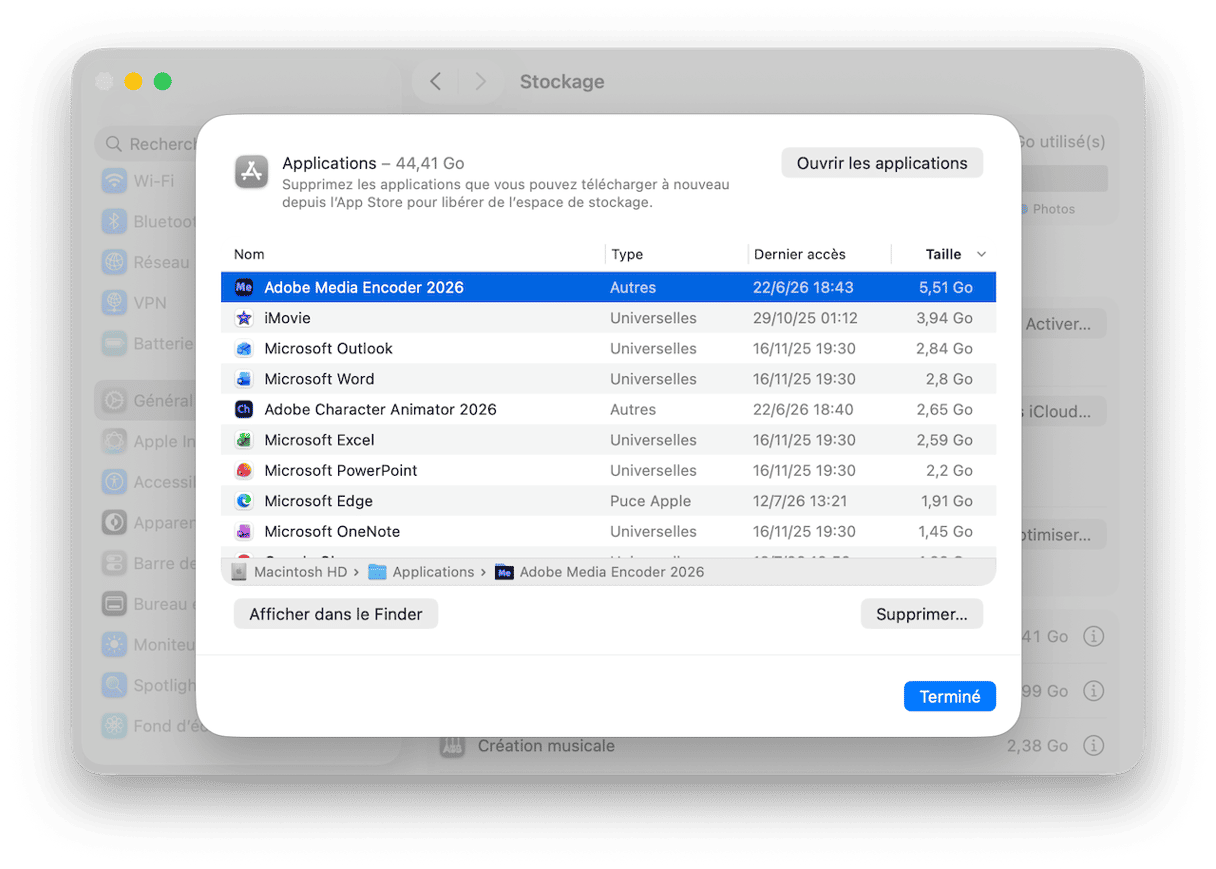The width and height of the screenshot is (1216, 869).
Task: Select the Microsoft Excel app icon
Action: point(244,440)
